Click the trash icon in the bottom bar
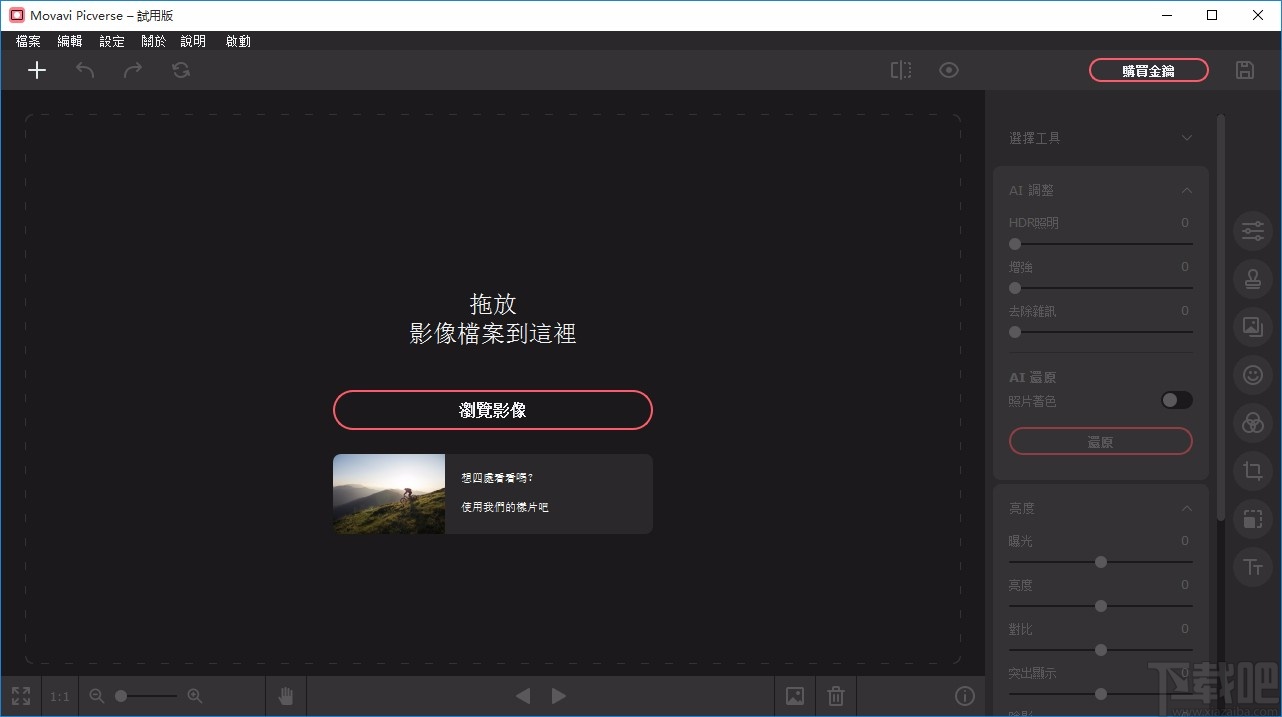Screen dimensions: 1282x717 click(x=836, y=695)
